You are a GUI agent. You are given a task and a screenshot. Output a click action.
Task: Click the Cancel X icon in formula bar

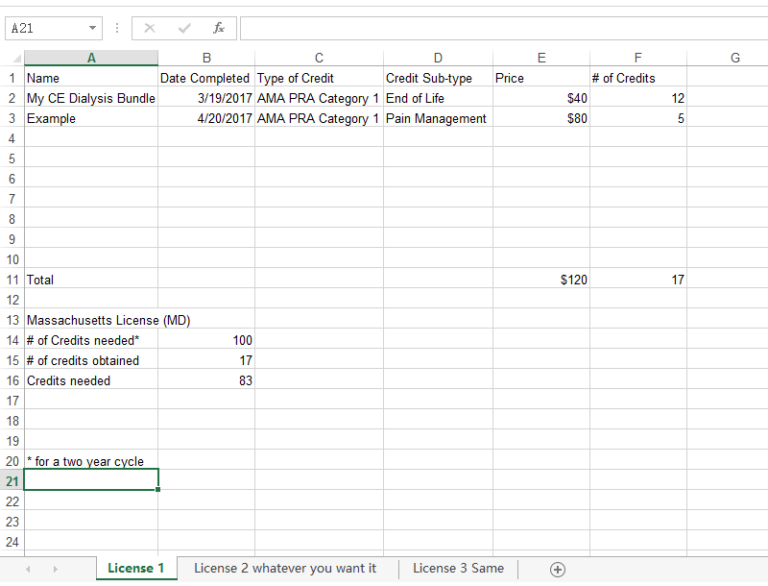(149, 28)
